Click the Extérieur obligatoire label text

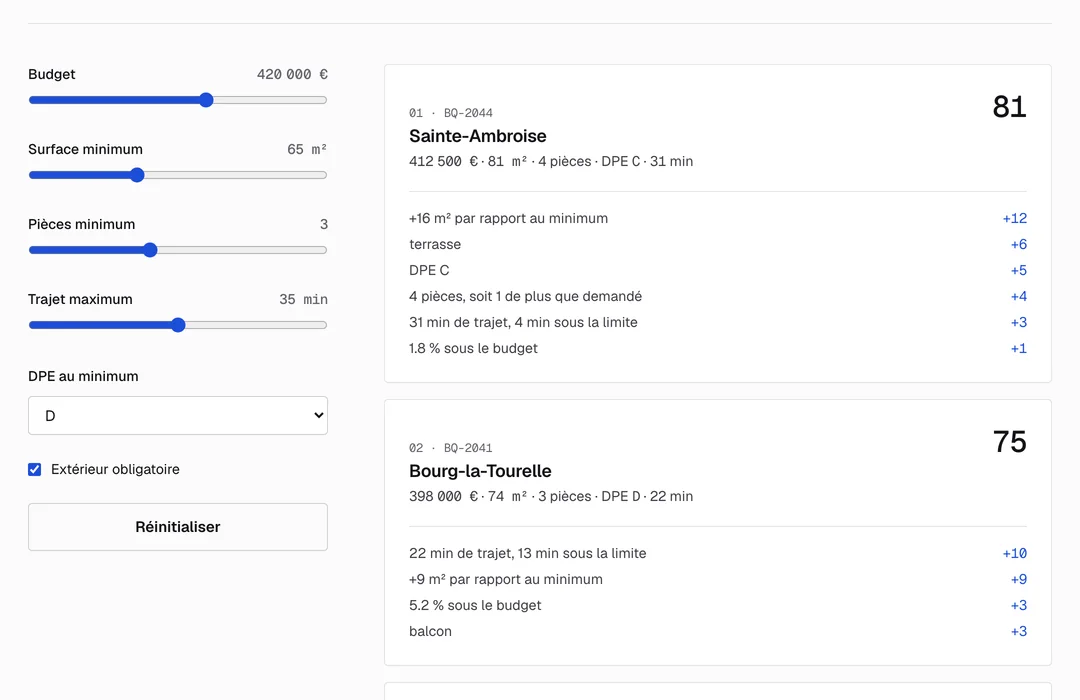click(x=115, y=469)
